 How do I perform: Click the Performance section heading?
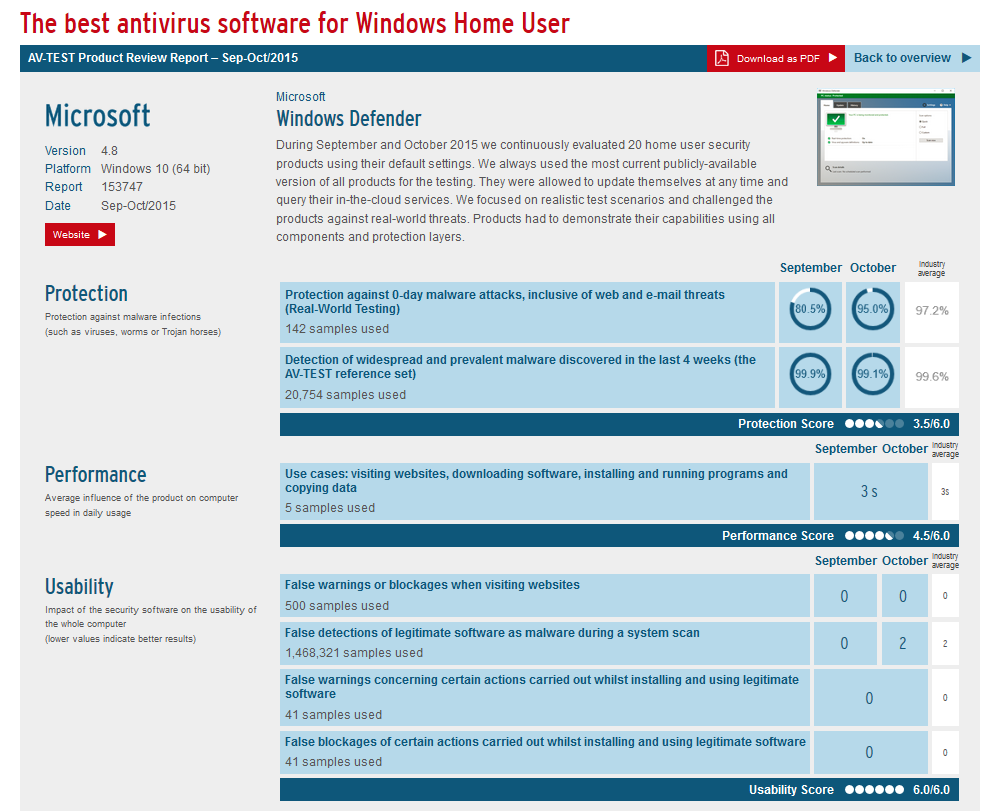(95, 474)
